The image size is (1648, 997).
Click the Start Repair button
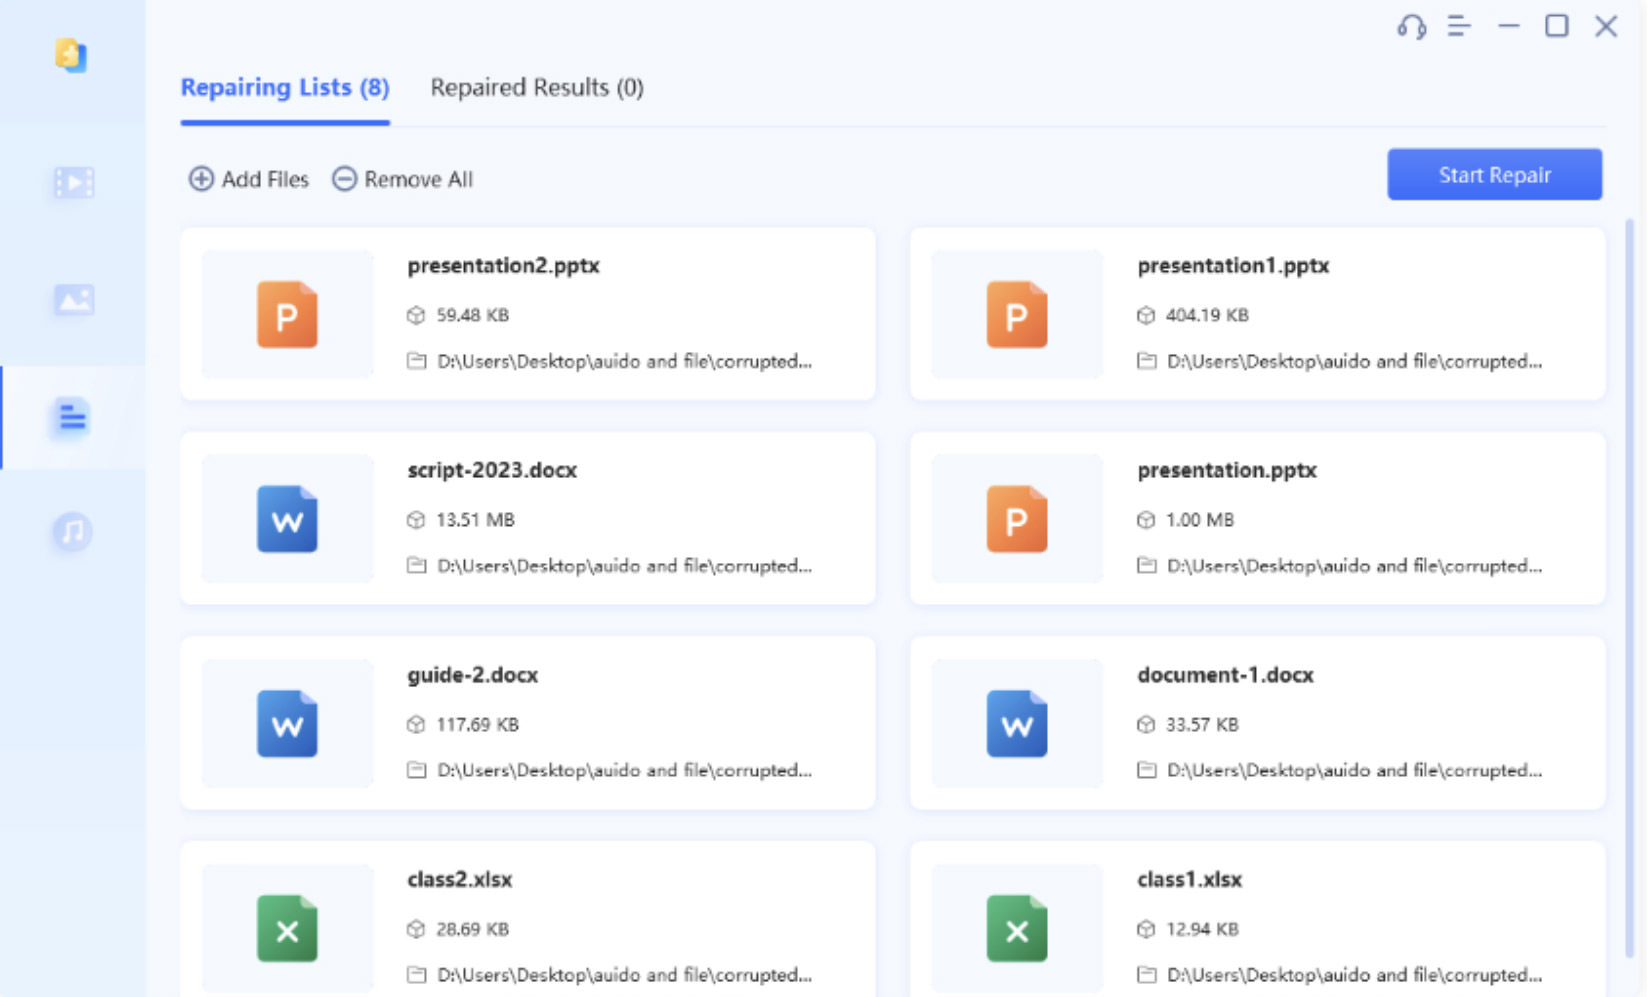coord(1494,174)
